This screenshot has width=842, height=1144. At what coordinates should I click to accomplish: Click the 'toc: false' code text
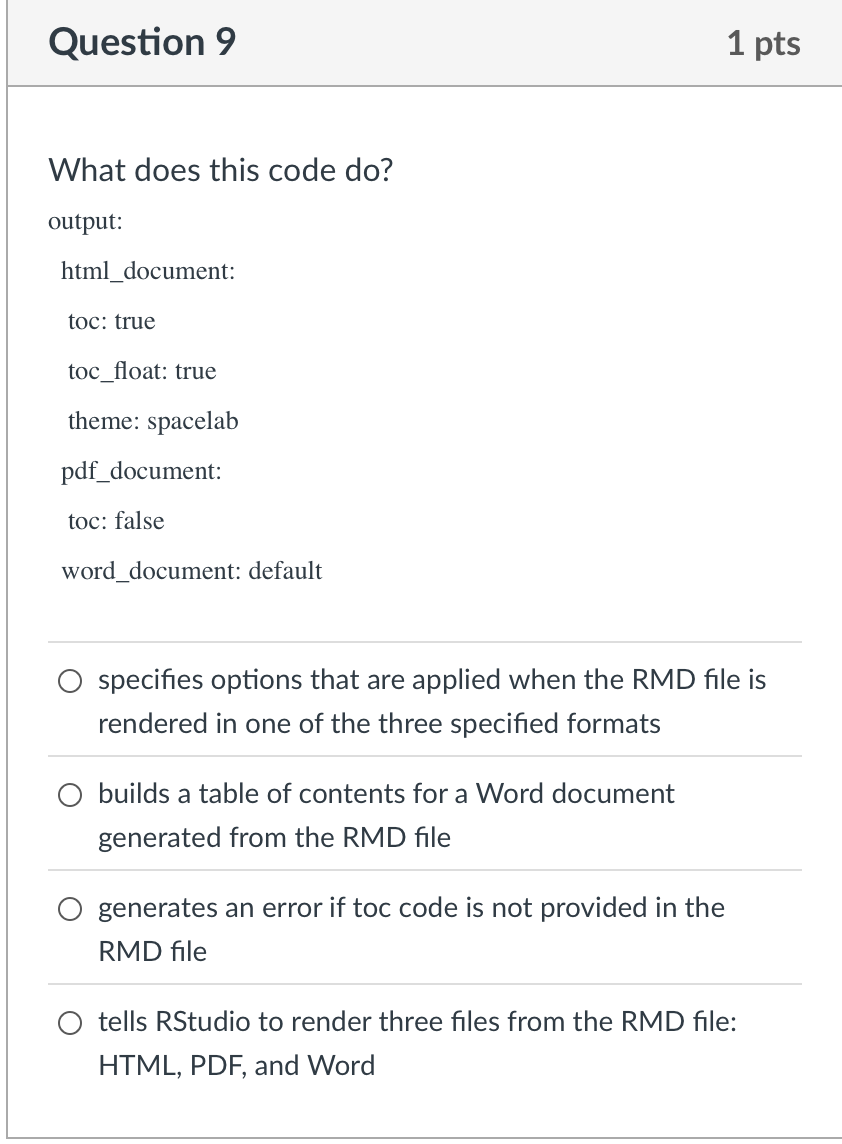pos(113,521)
